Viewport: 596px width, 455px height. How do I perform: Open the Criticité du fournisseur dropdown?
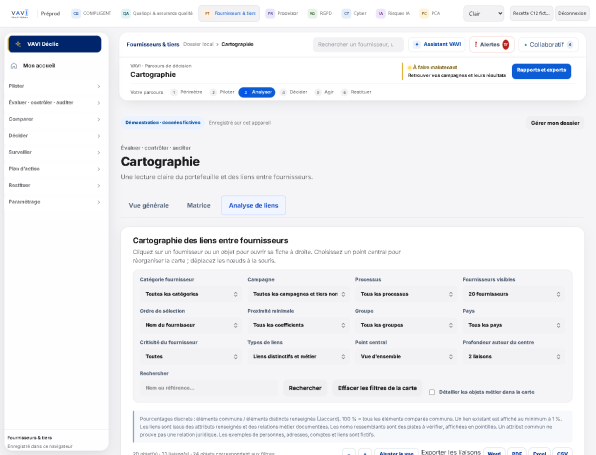[x=191, y=357]
